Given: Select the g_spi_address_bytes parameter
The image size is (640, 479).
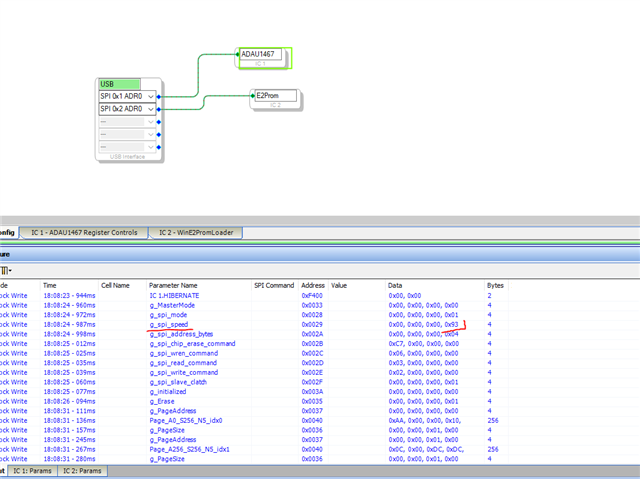Looking at the screenshot, I should (181, 334).
